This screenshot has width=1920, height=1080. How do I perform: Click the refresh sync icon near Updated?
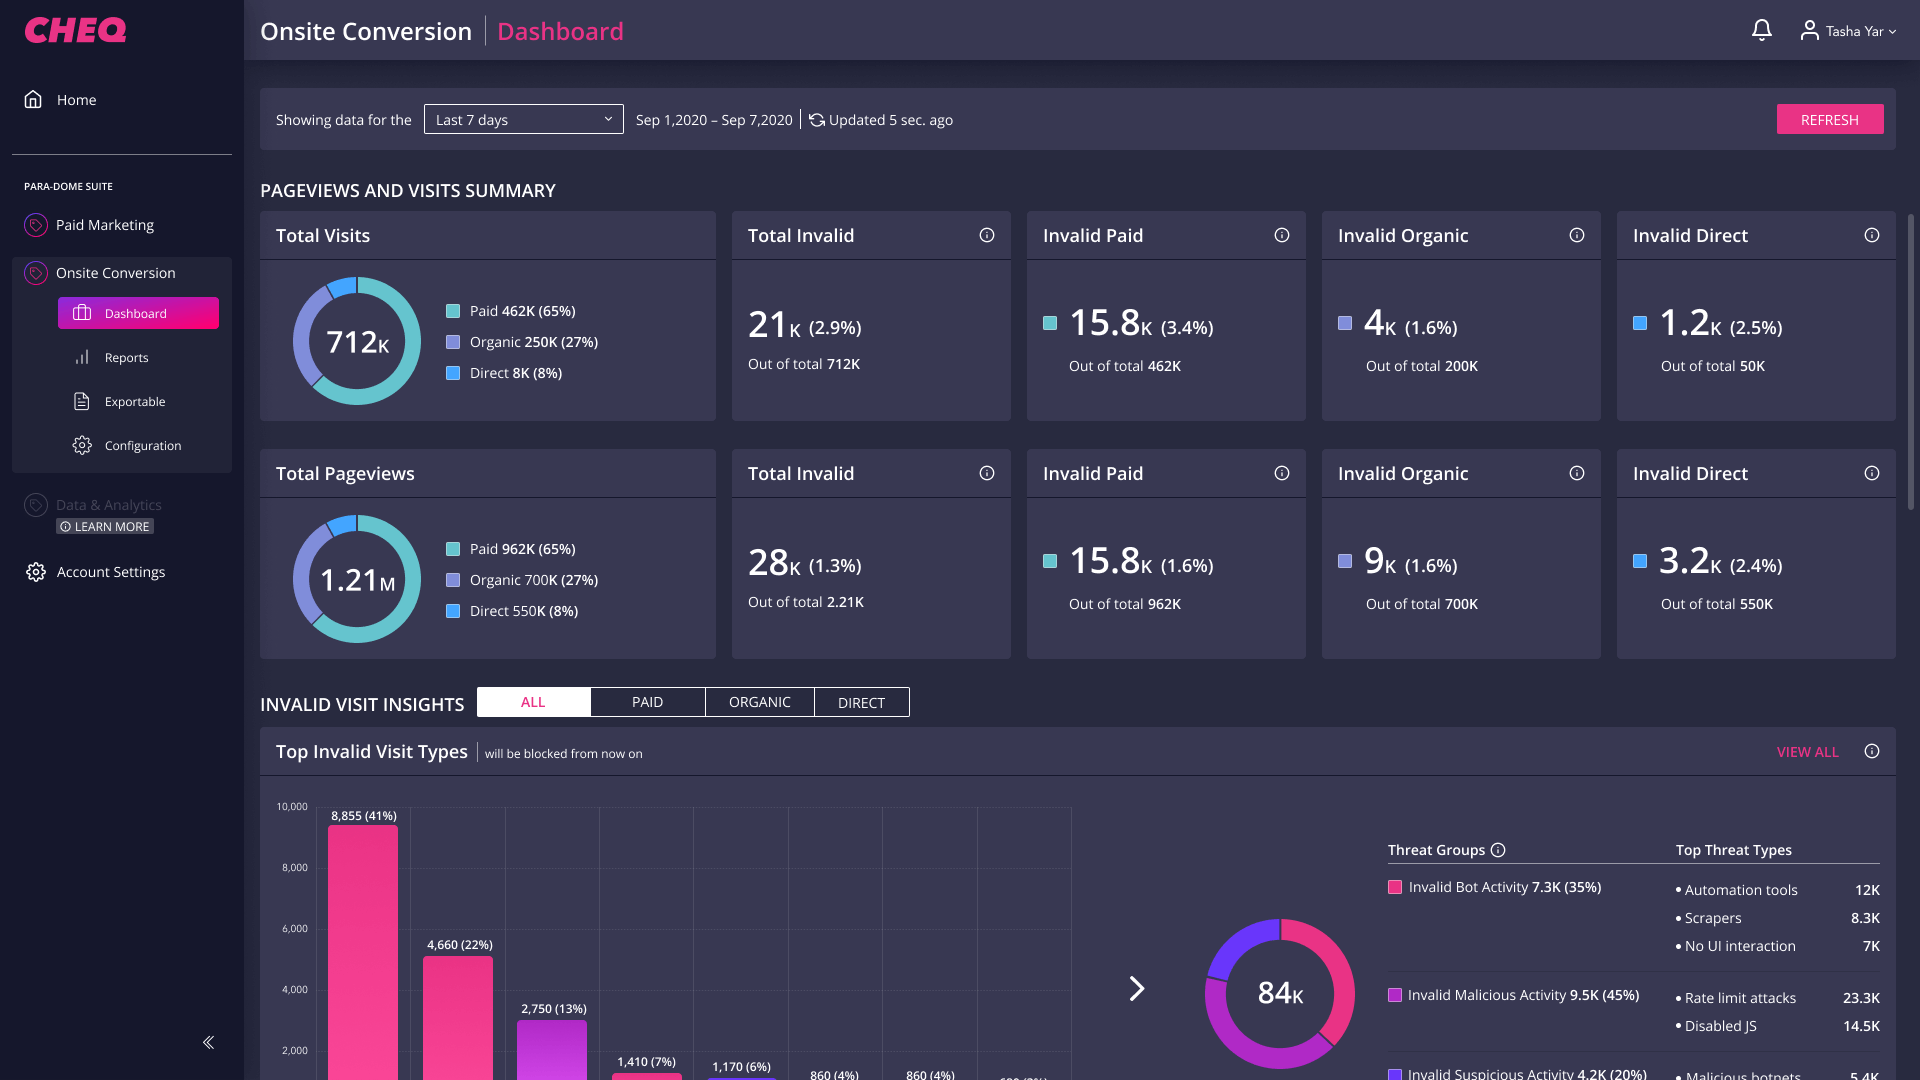[817, 120]
